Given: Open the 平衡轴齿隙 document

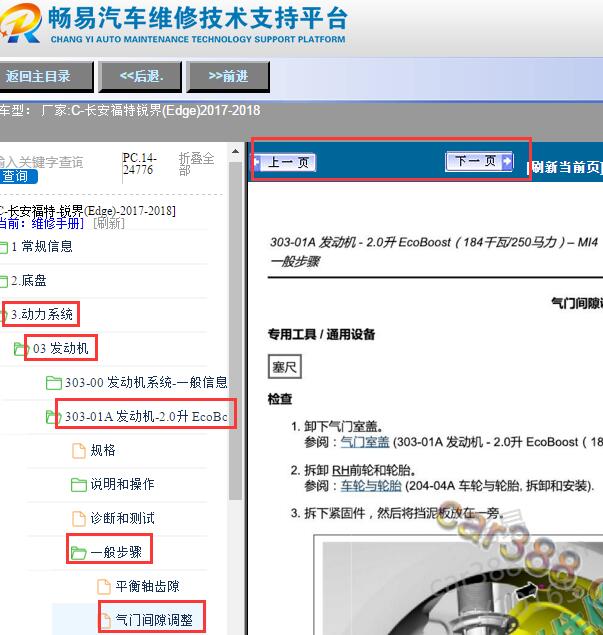Looking at the screenshot, I should click(x=147, y=586).
